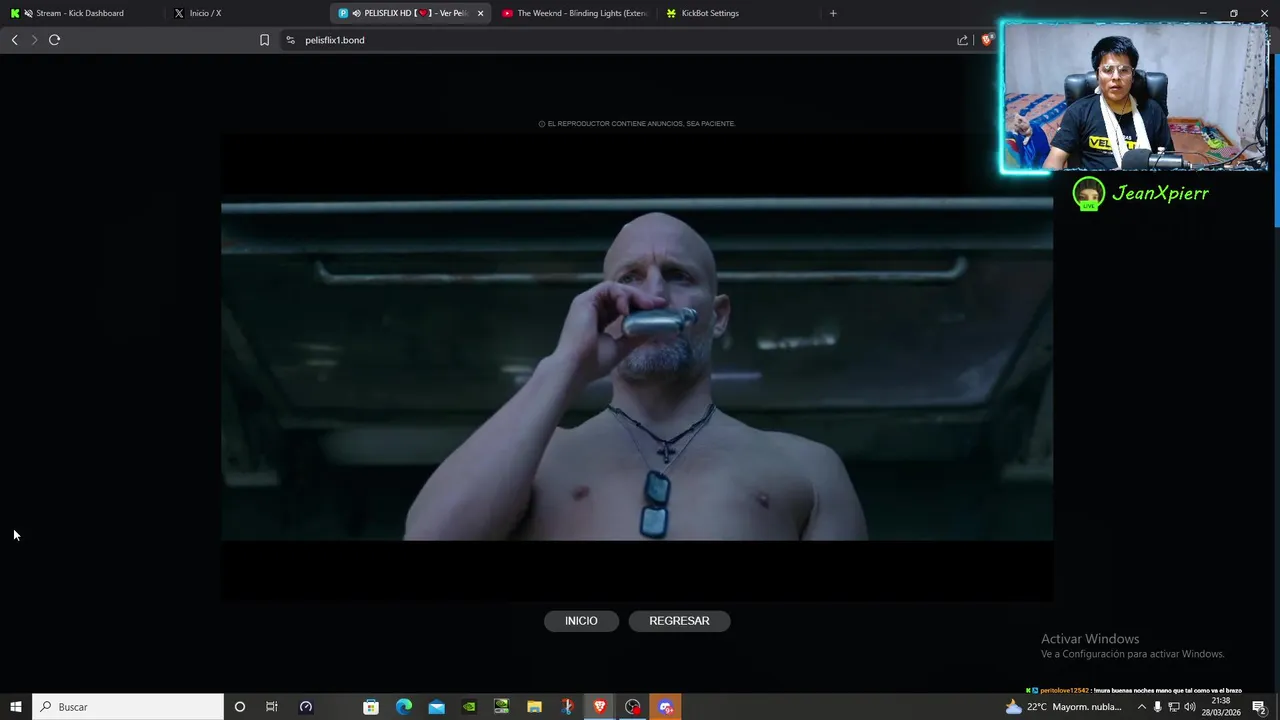This screenshot has width=1280, height=720.
Task: Open Brave Shields lion icon
Action: point(987,40)
